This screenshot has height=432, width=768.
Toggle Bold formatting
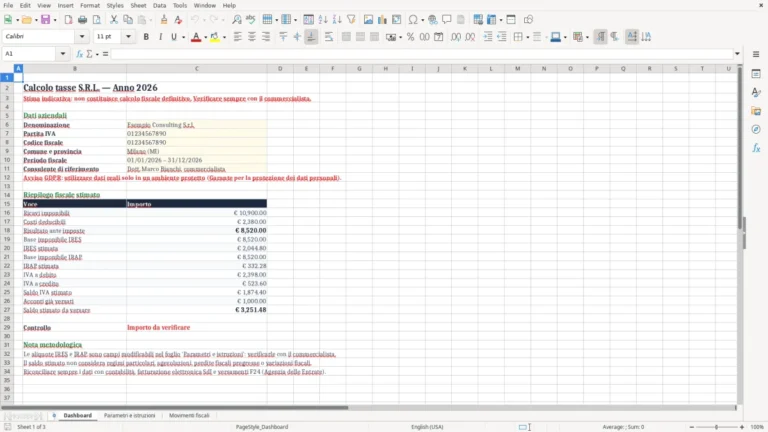point(146,37)
